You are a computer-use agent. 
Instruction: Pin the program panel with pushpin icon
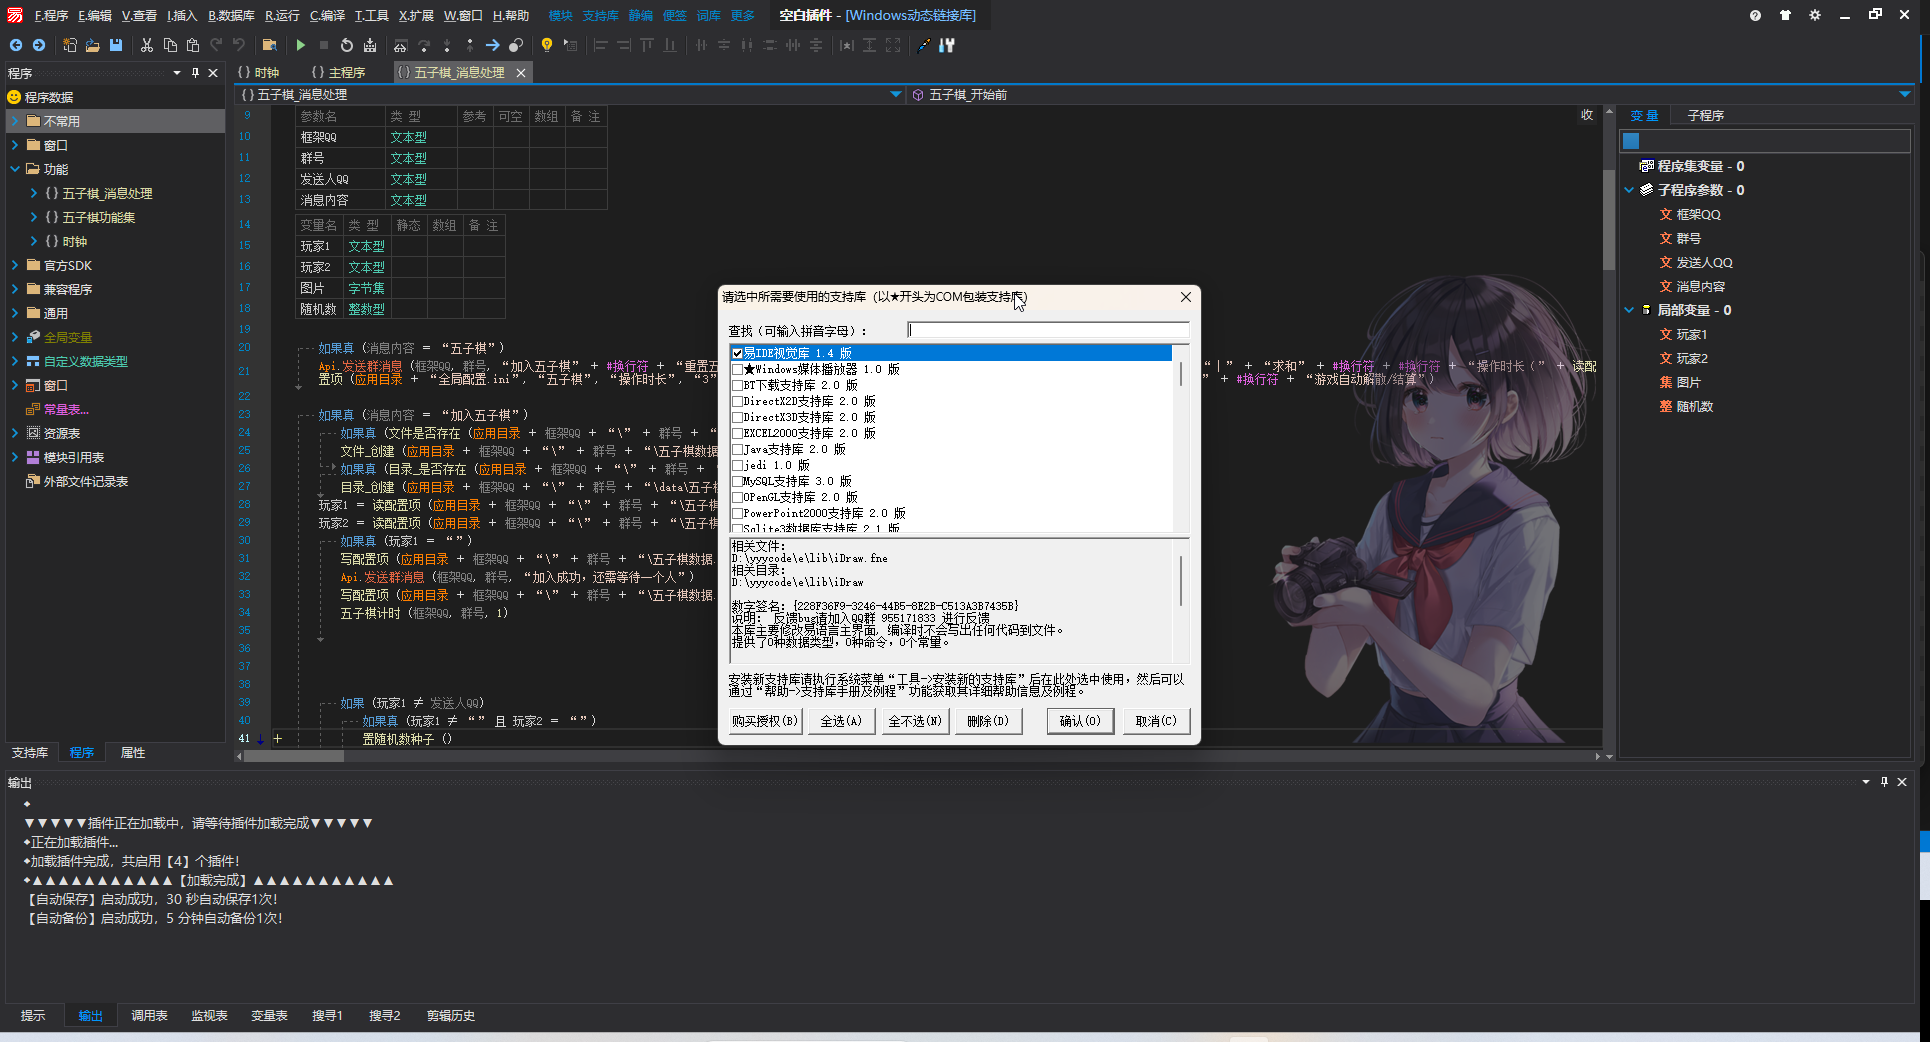click(x=195, y=73)
